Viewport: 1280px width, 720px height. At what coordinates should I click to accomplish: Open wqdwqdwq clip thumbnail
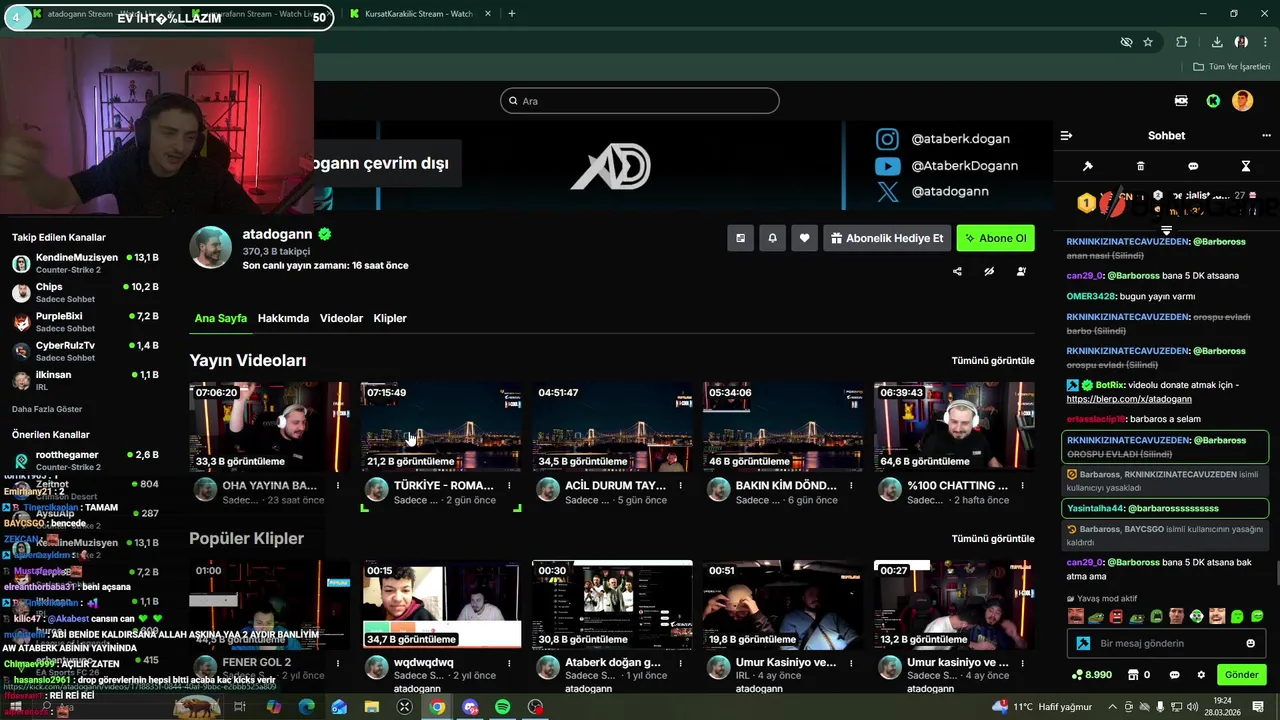click(x=441, y=605)
